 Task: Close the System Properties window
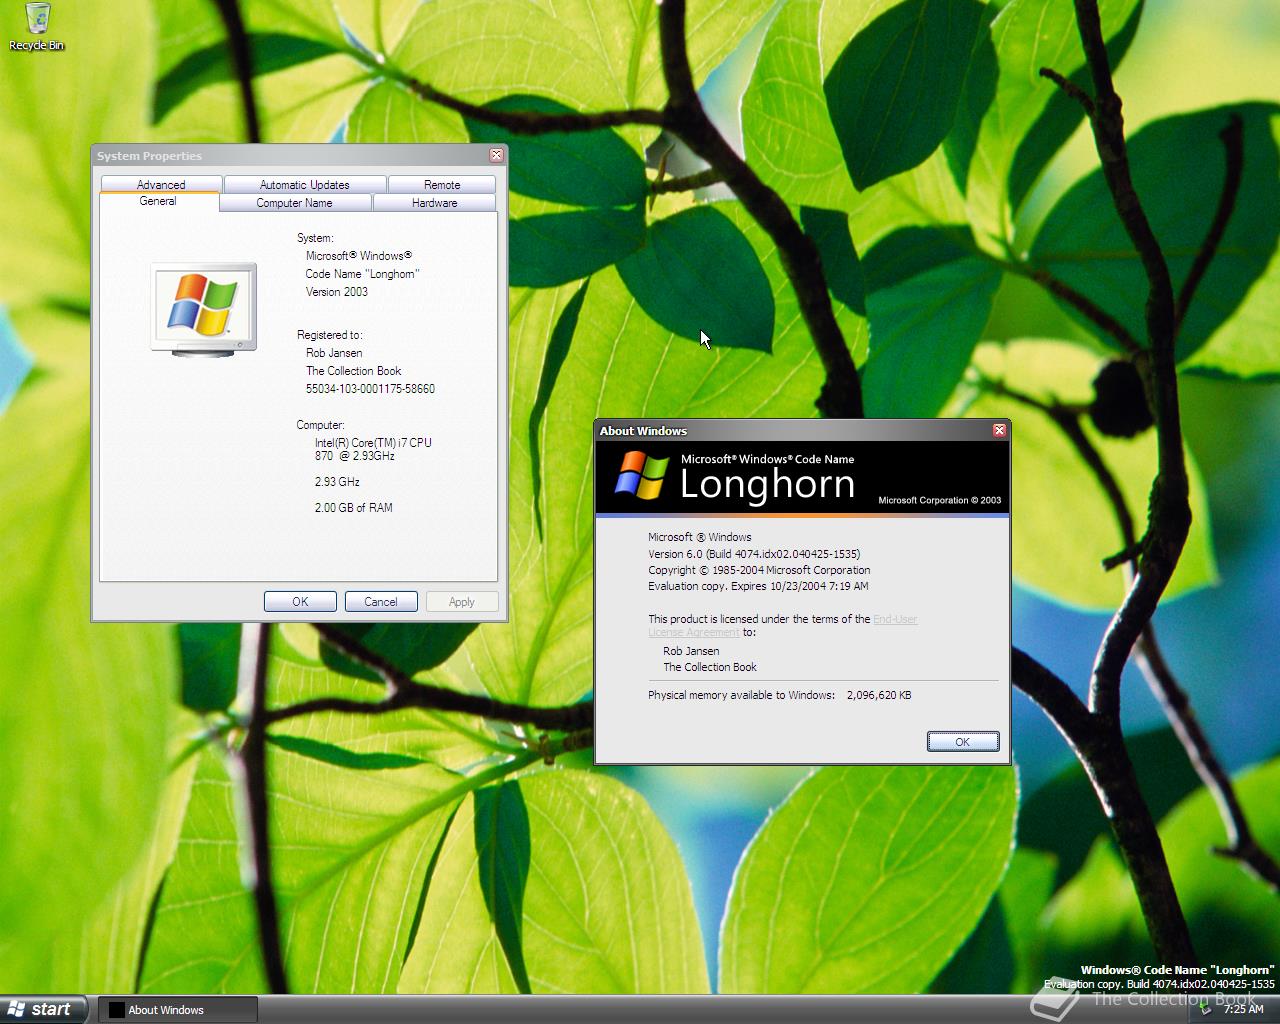pos(496,155)
